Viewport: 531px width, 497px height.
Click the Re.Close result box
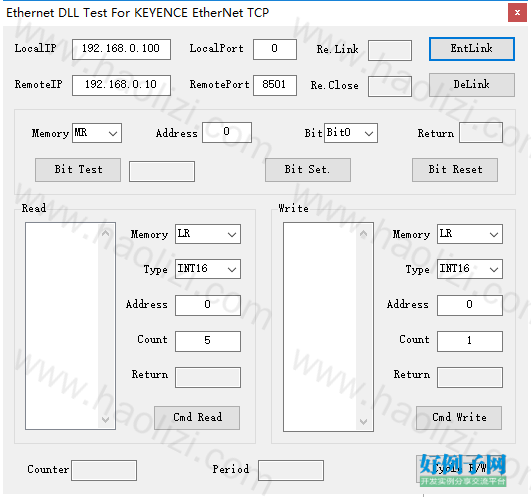click(x=390, y=87)
